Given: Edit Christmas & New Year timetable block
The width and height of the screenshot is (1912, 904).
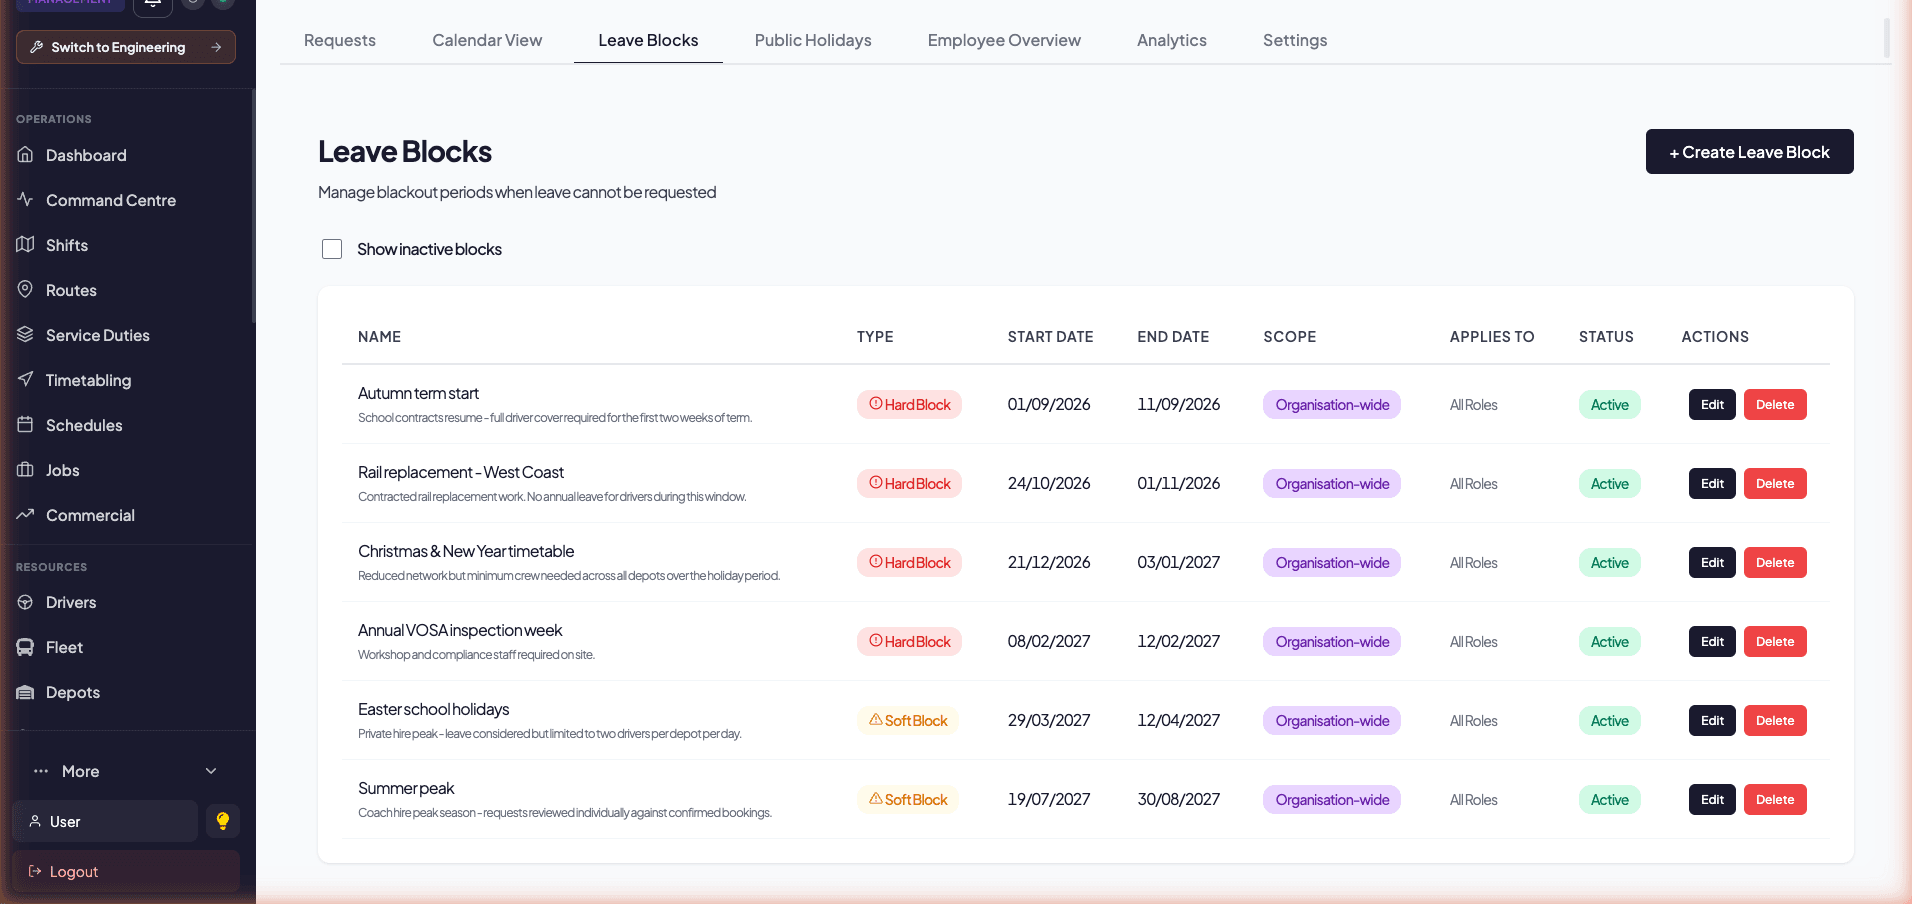Looking at the screenshot, I should 1712,563.
